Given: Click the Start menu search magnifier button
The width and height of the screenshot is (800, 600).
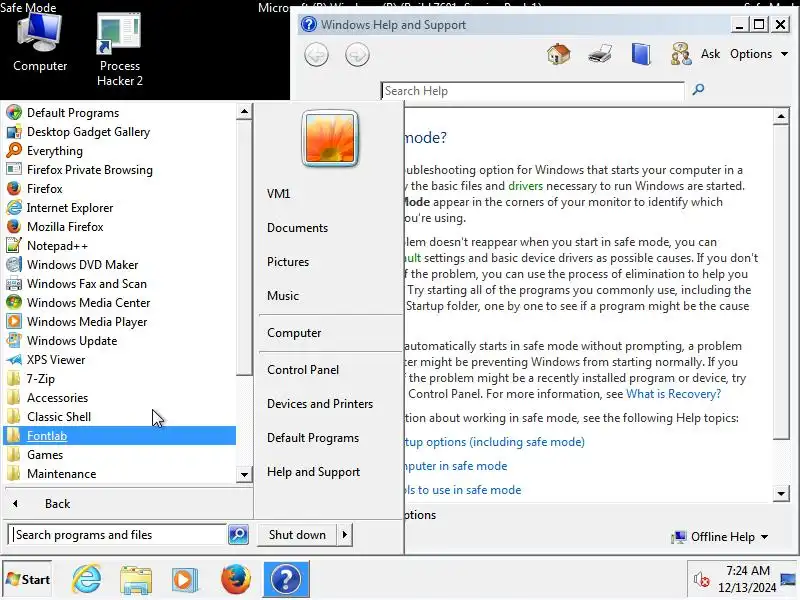Looking at the screenshot, I should tap(238, 534).
